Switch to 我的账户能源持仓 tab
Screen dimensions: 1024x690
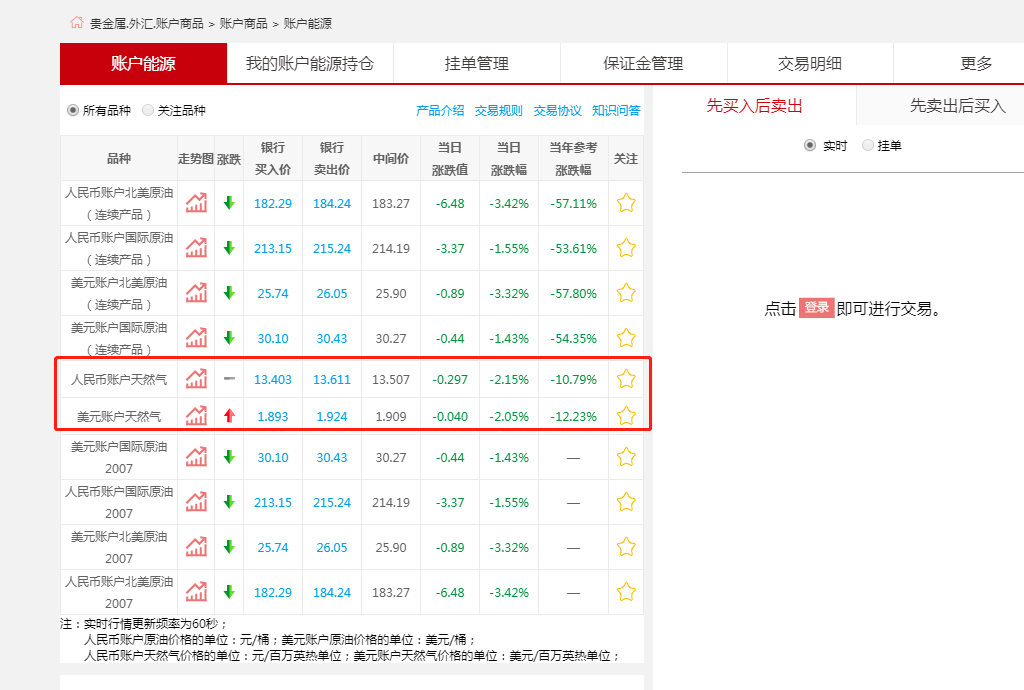coord(310,64)
